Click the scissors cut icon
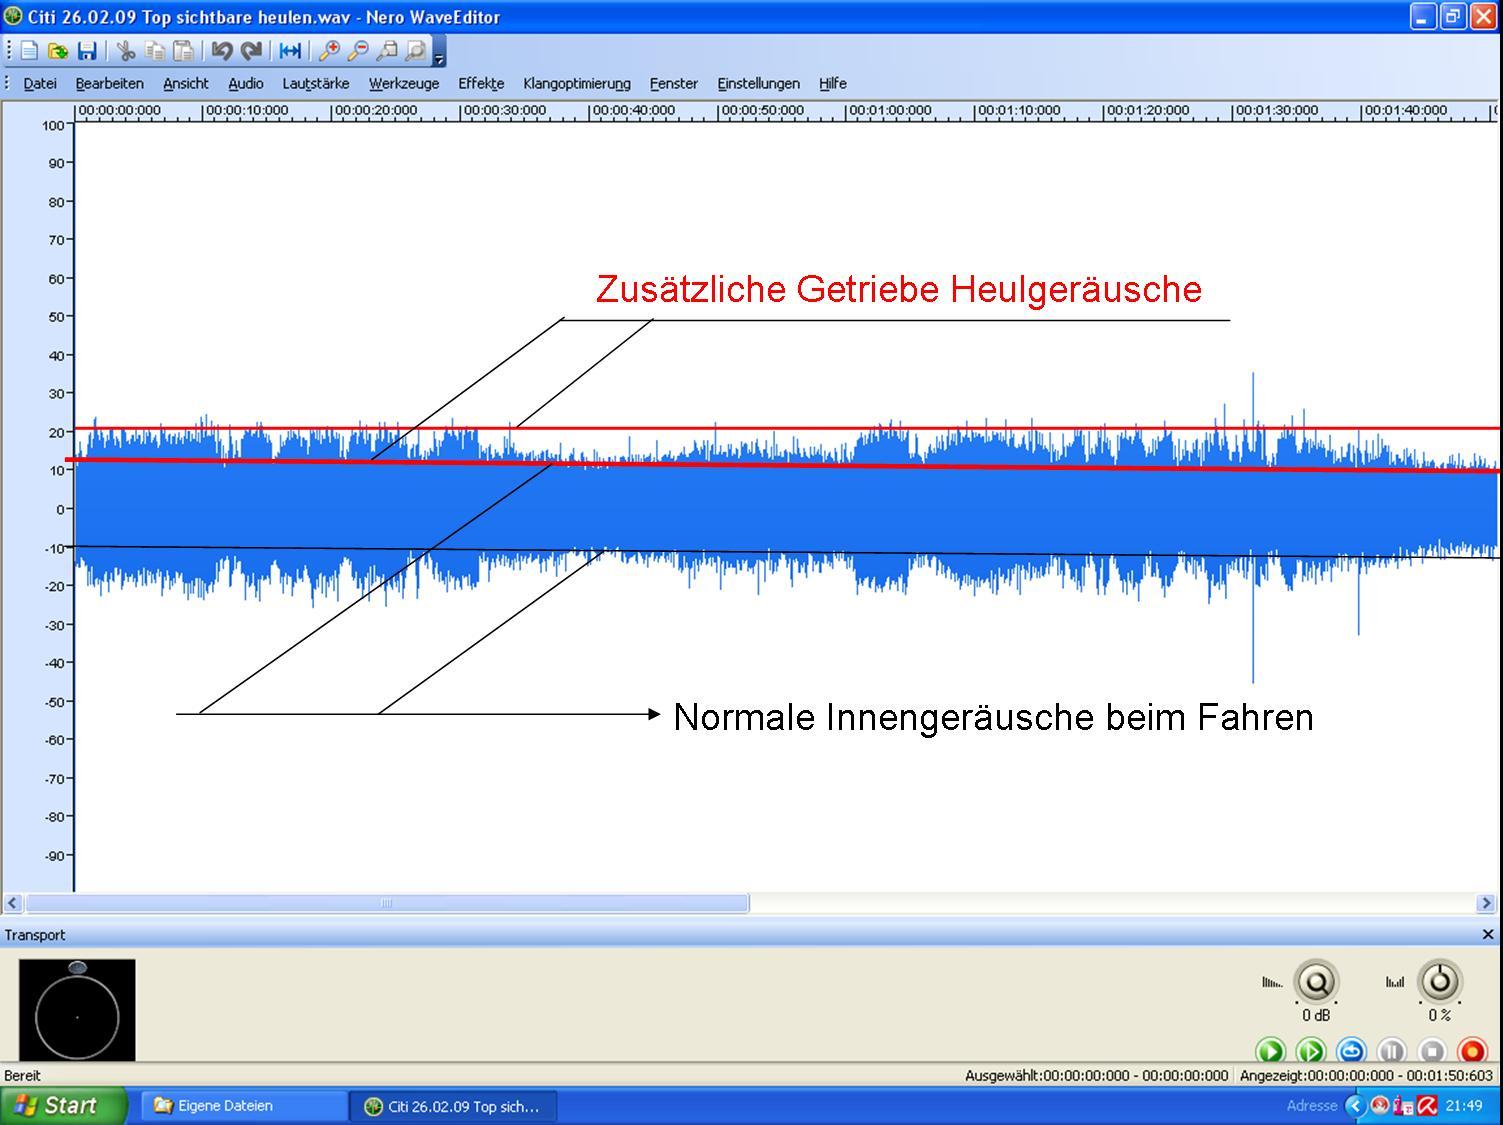This screenshot has height=1125, width=1503. [126, 51]
